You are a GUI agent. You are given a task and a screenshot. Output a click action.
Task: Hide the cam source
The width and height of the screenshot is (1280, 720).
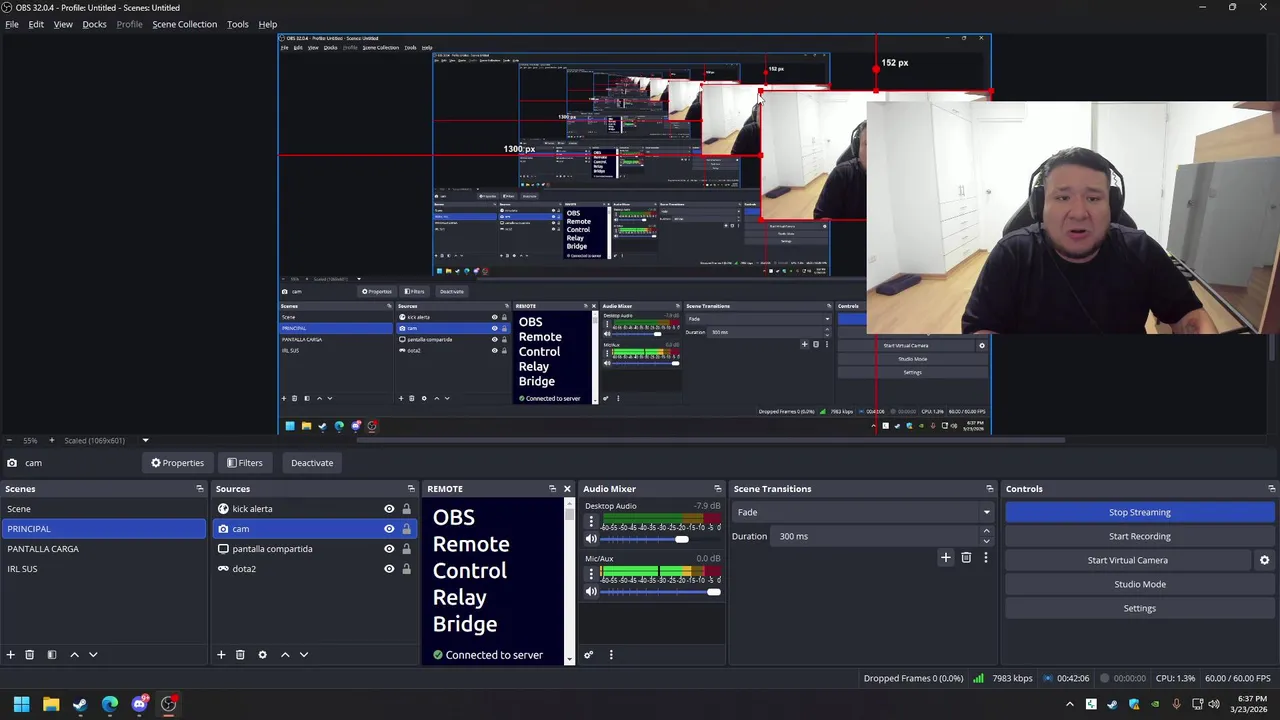click(x=389, y=529)
